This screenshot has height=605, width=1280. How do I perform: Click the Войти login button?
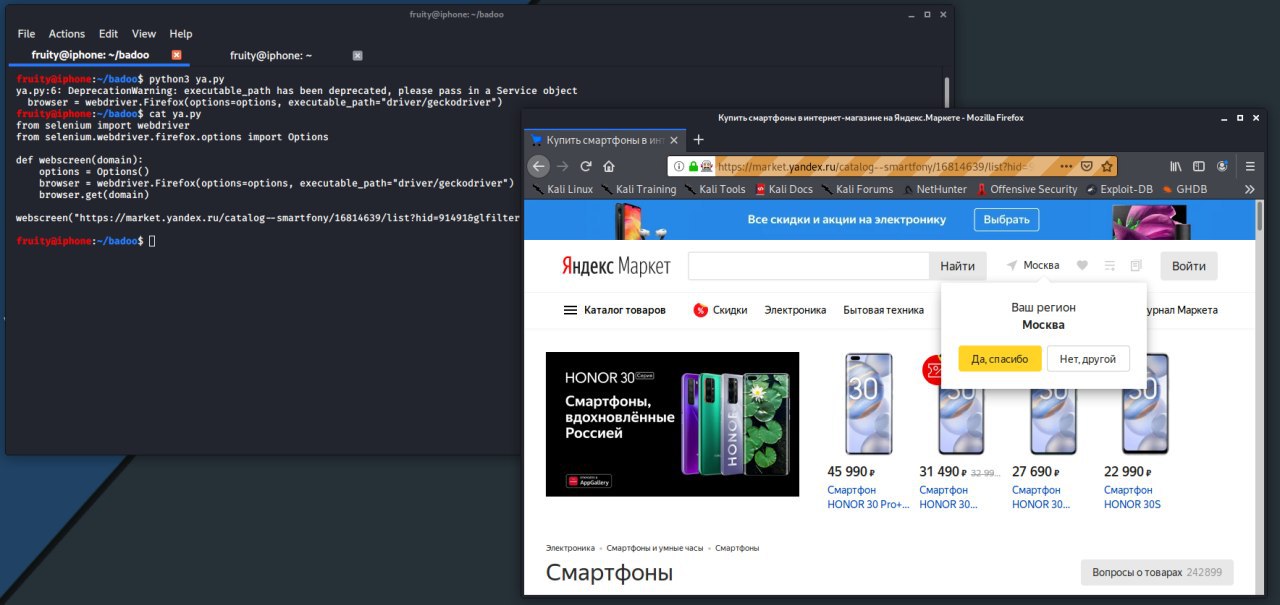[1189, 266]
